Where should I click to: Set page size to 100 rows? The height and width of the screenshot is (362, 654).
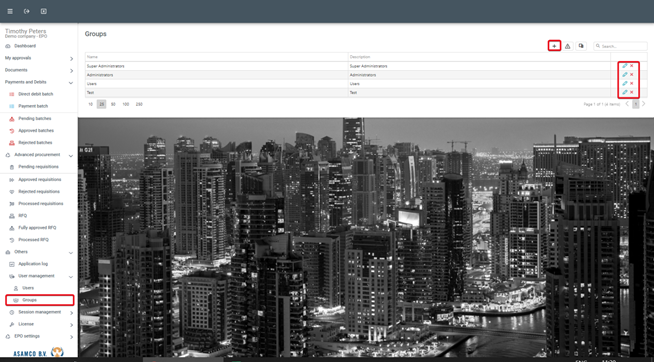click(x=126, y=104)
